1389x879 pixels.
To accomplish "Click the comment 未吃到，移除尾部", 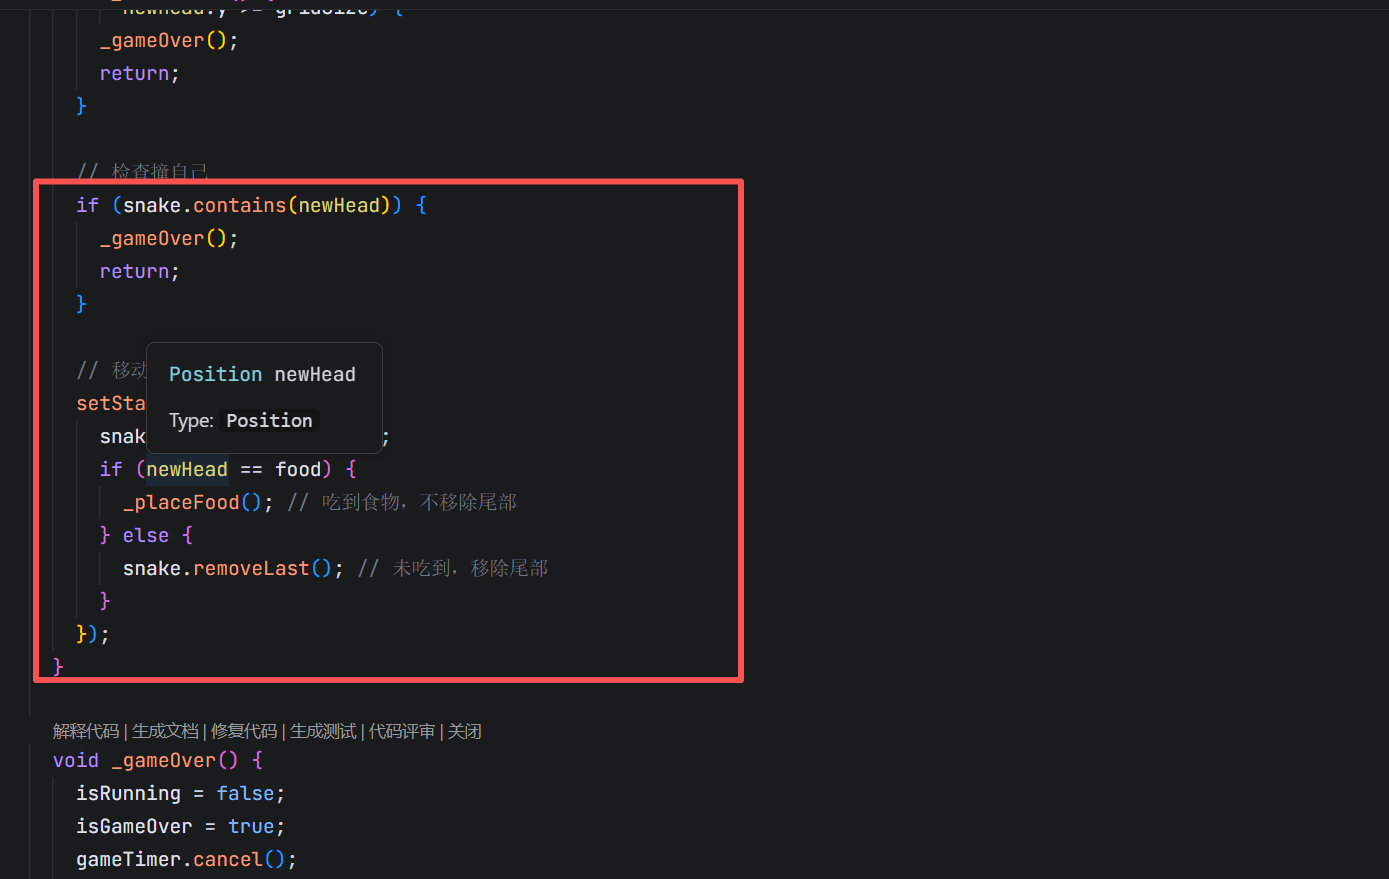I will click(x=453, y=568).
